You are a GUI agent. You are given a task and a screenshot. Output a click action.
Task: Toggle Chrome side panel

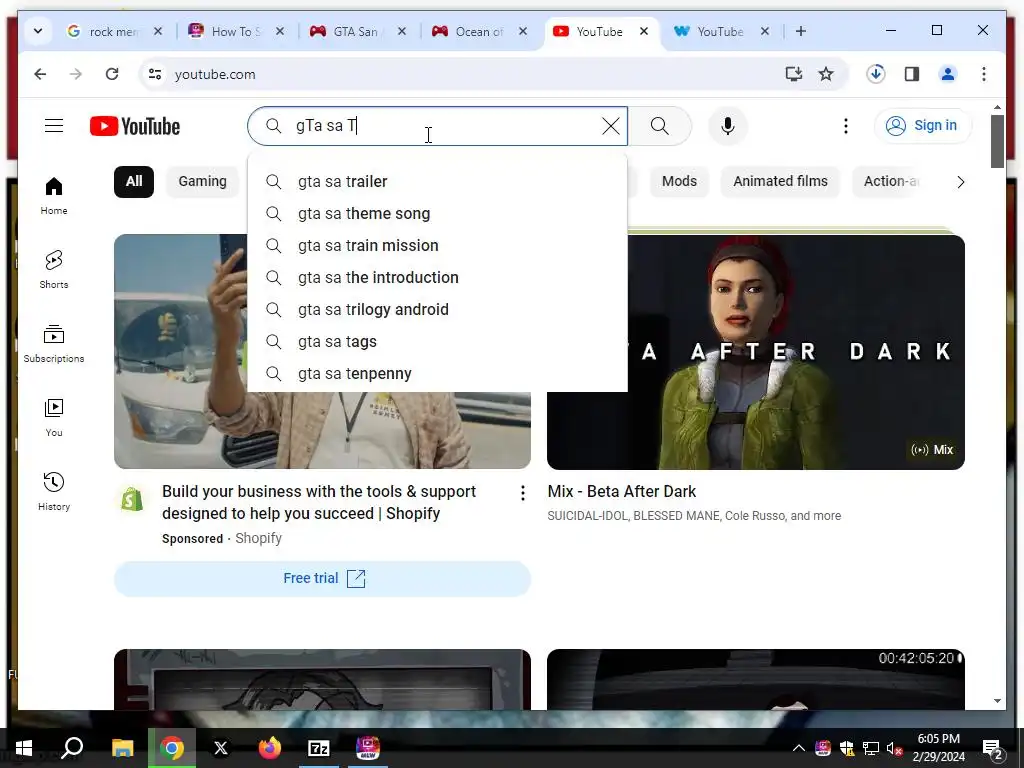(x=912, y=74)
